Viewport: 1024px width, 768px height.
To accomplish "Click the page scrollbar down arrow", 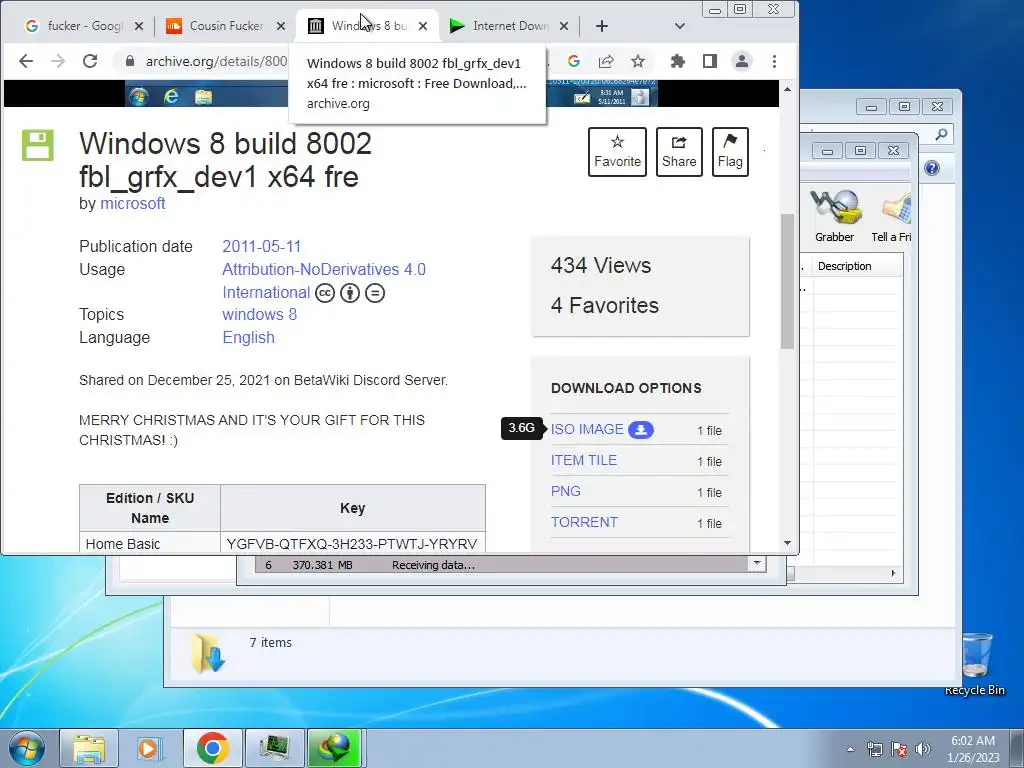I will (788, 543).
